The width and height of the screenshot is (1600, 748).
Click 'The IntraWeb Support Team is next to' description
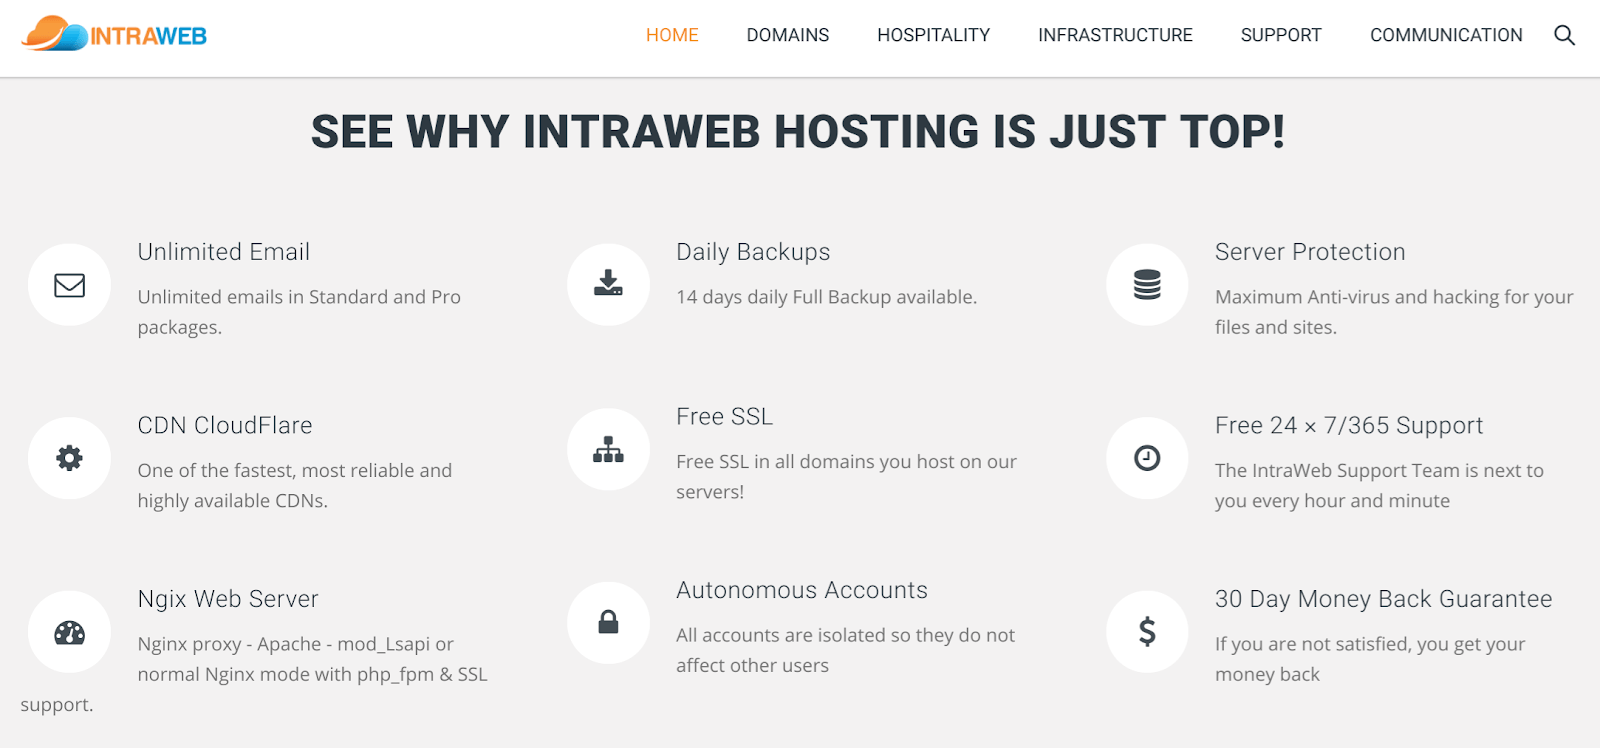point(1379,485)
